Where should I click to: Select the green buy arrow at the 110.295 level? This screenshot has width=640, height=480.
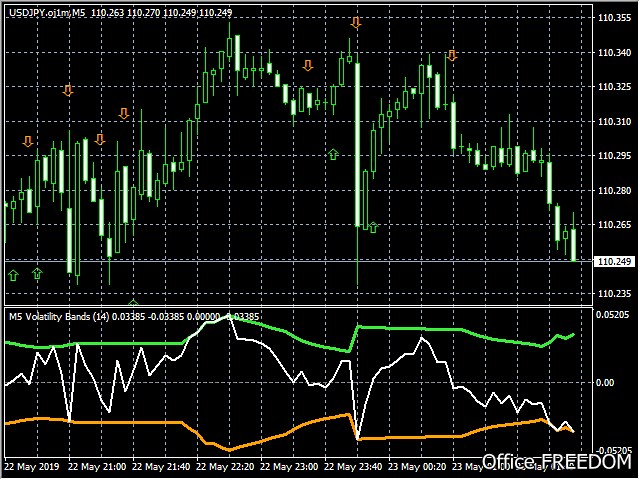point(333,154)
